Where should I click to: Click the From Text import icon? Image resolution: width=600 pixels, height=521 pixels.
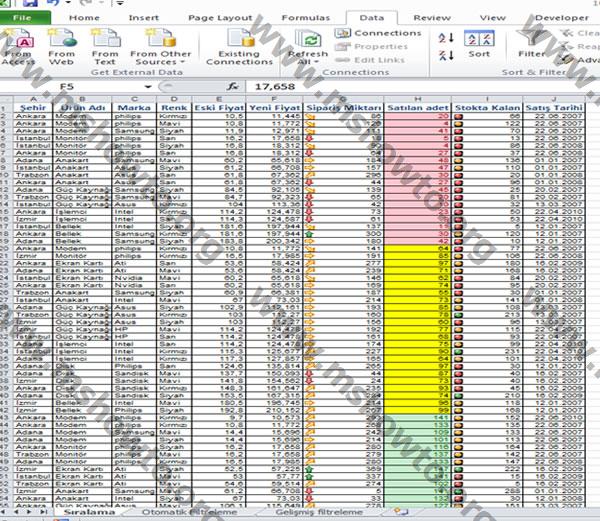105,47
